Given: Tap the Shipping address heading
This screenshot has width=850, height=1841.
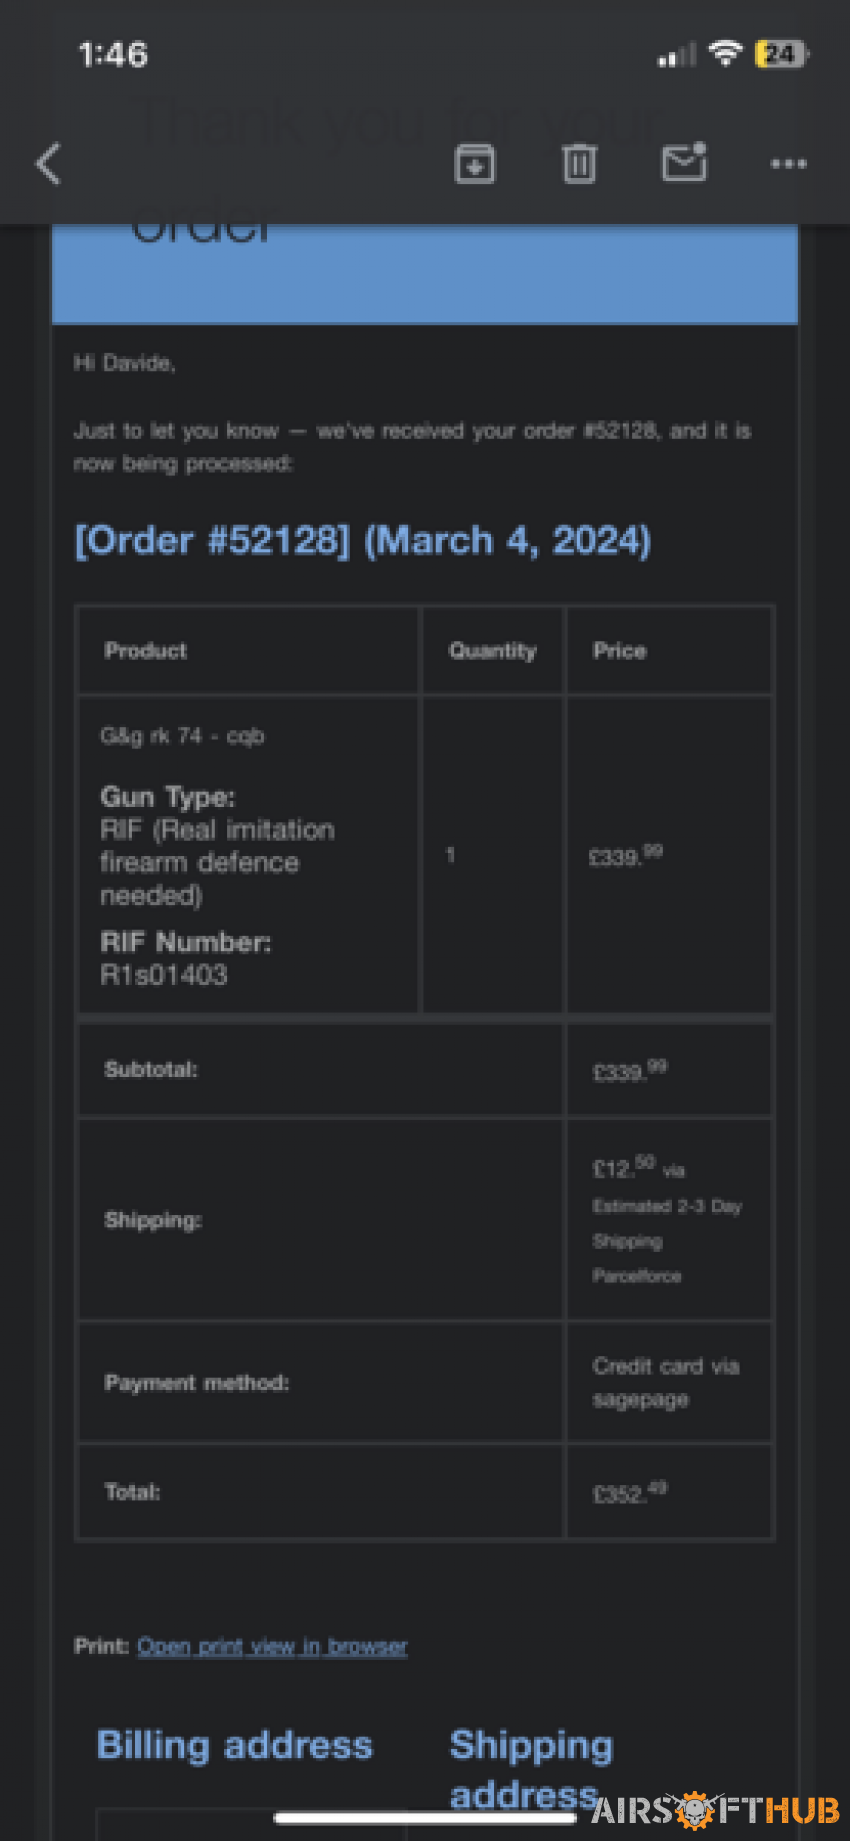Looking at the screenshot, I should pyautogui.click(x=531, y=1769).
